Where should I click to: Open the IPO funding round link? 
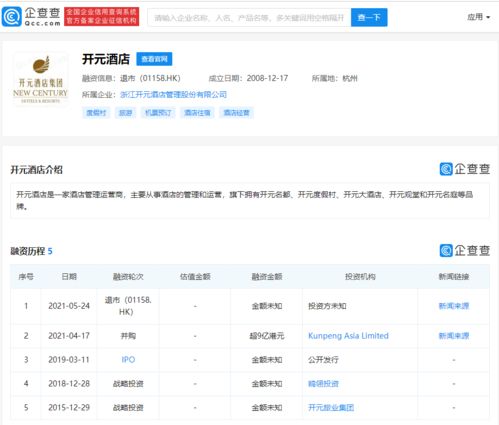(128, 360)
